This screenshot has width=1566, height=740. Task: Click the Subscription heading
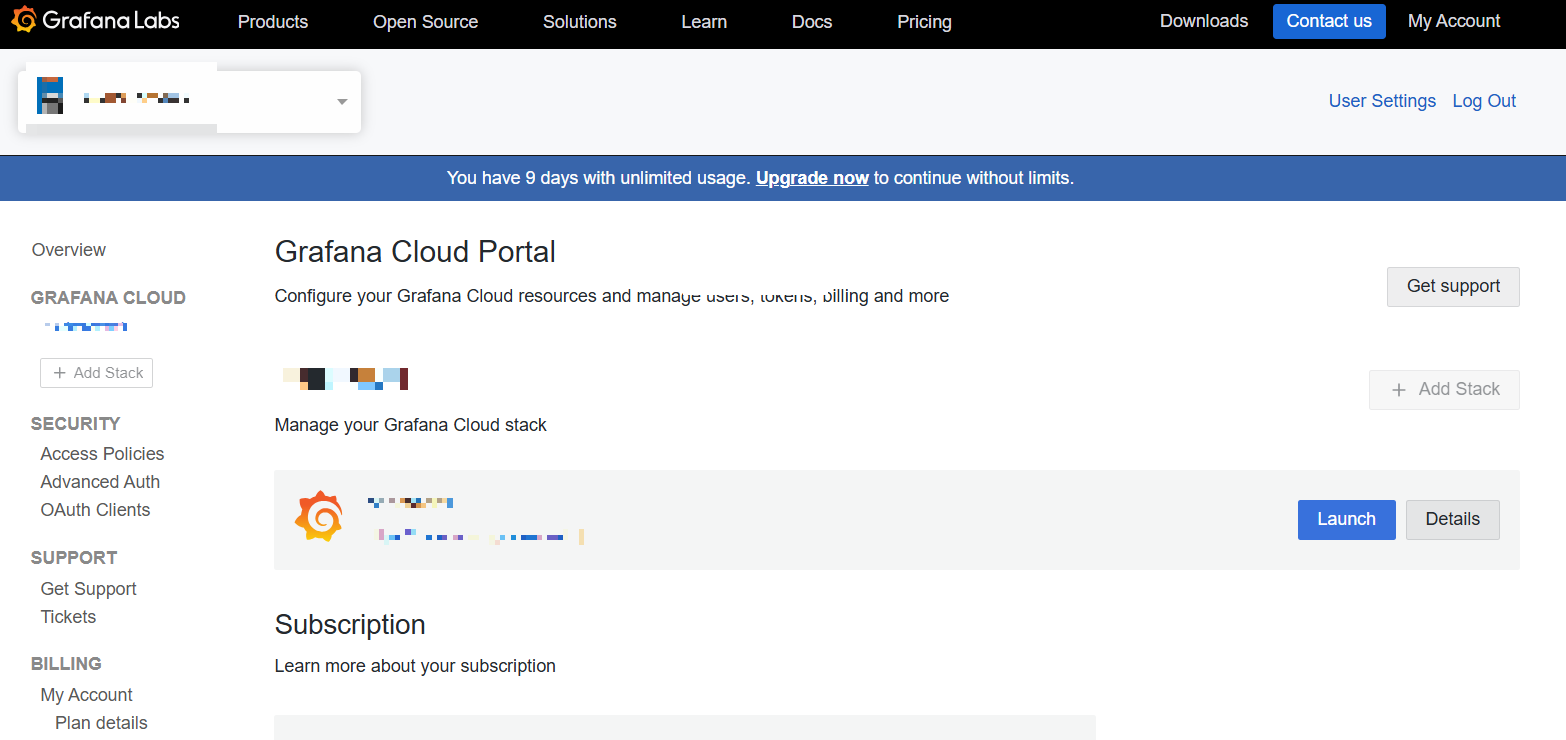pyautogui.click(x=350, y=625)
